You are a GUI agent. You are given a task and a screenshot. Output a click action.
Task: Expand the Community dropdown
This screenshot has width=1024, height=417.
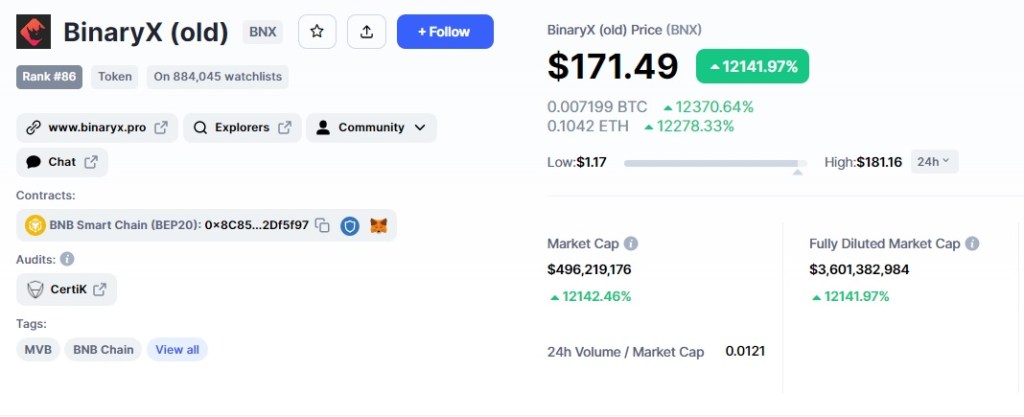[x=371, y=127]
